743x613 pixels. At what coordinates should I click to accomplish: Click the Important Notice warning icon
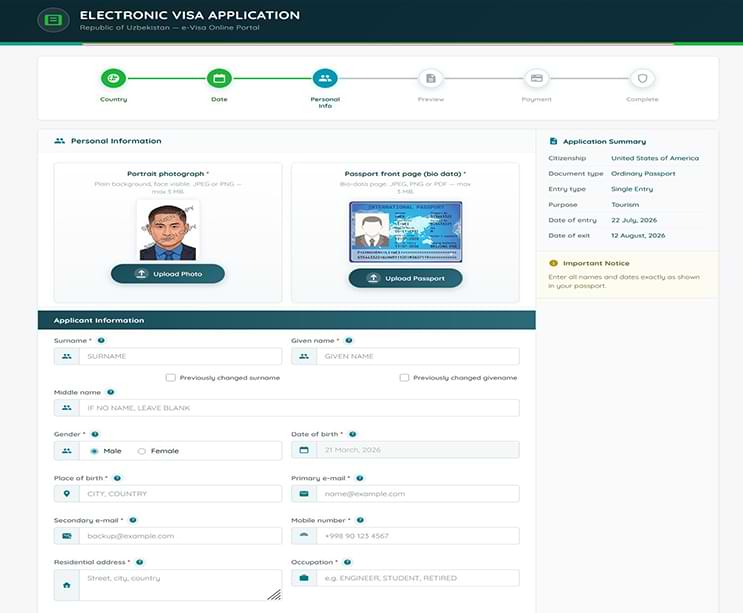point(553,263)
